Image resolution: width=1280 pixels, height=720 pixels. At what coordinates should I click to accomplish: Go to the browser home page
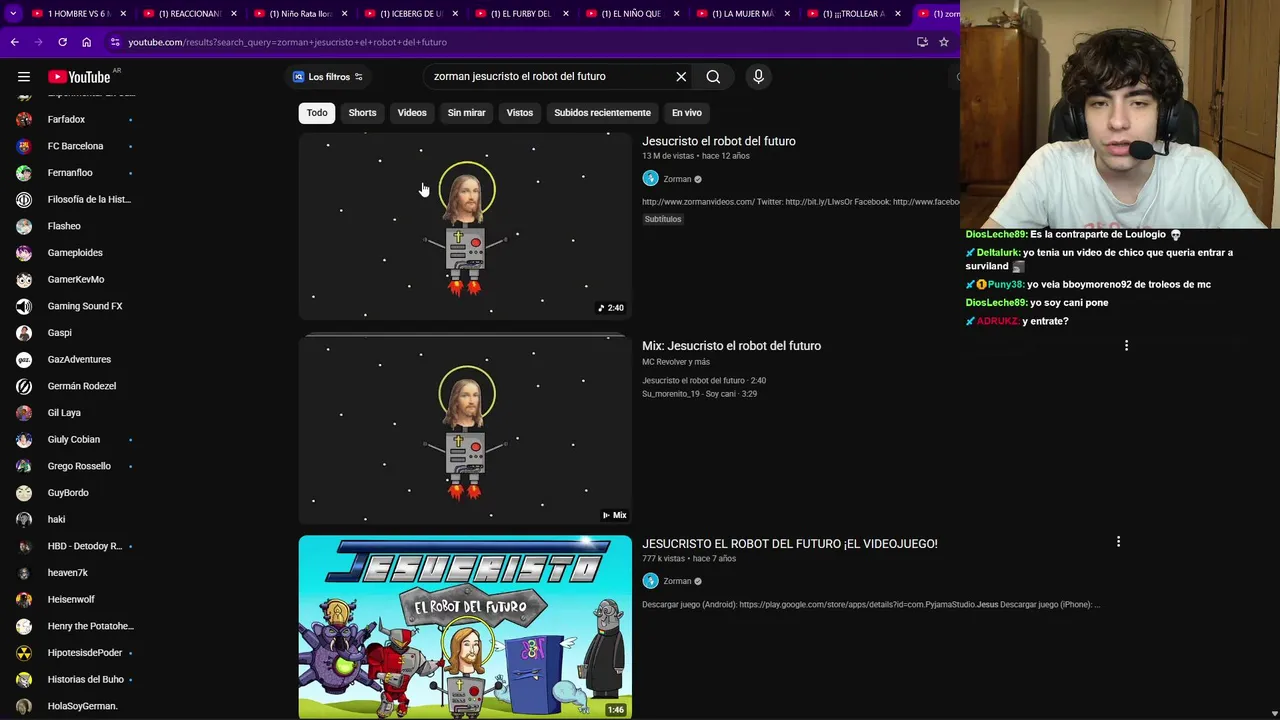coord(86,42)
